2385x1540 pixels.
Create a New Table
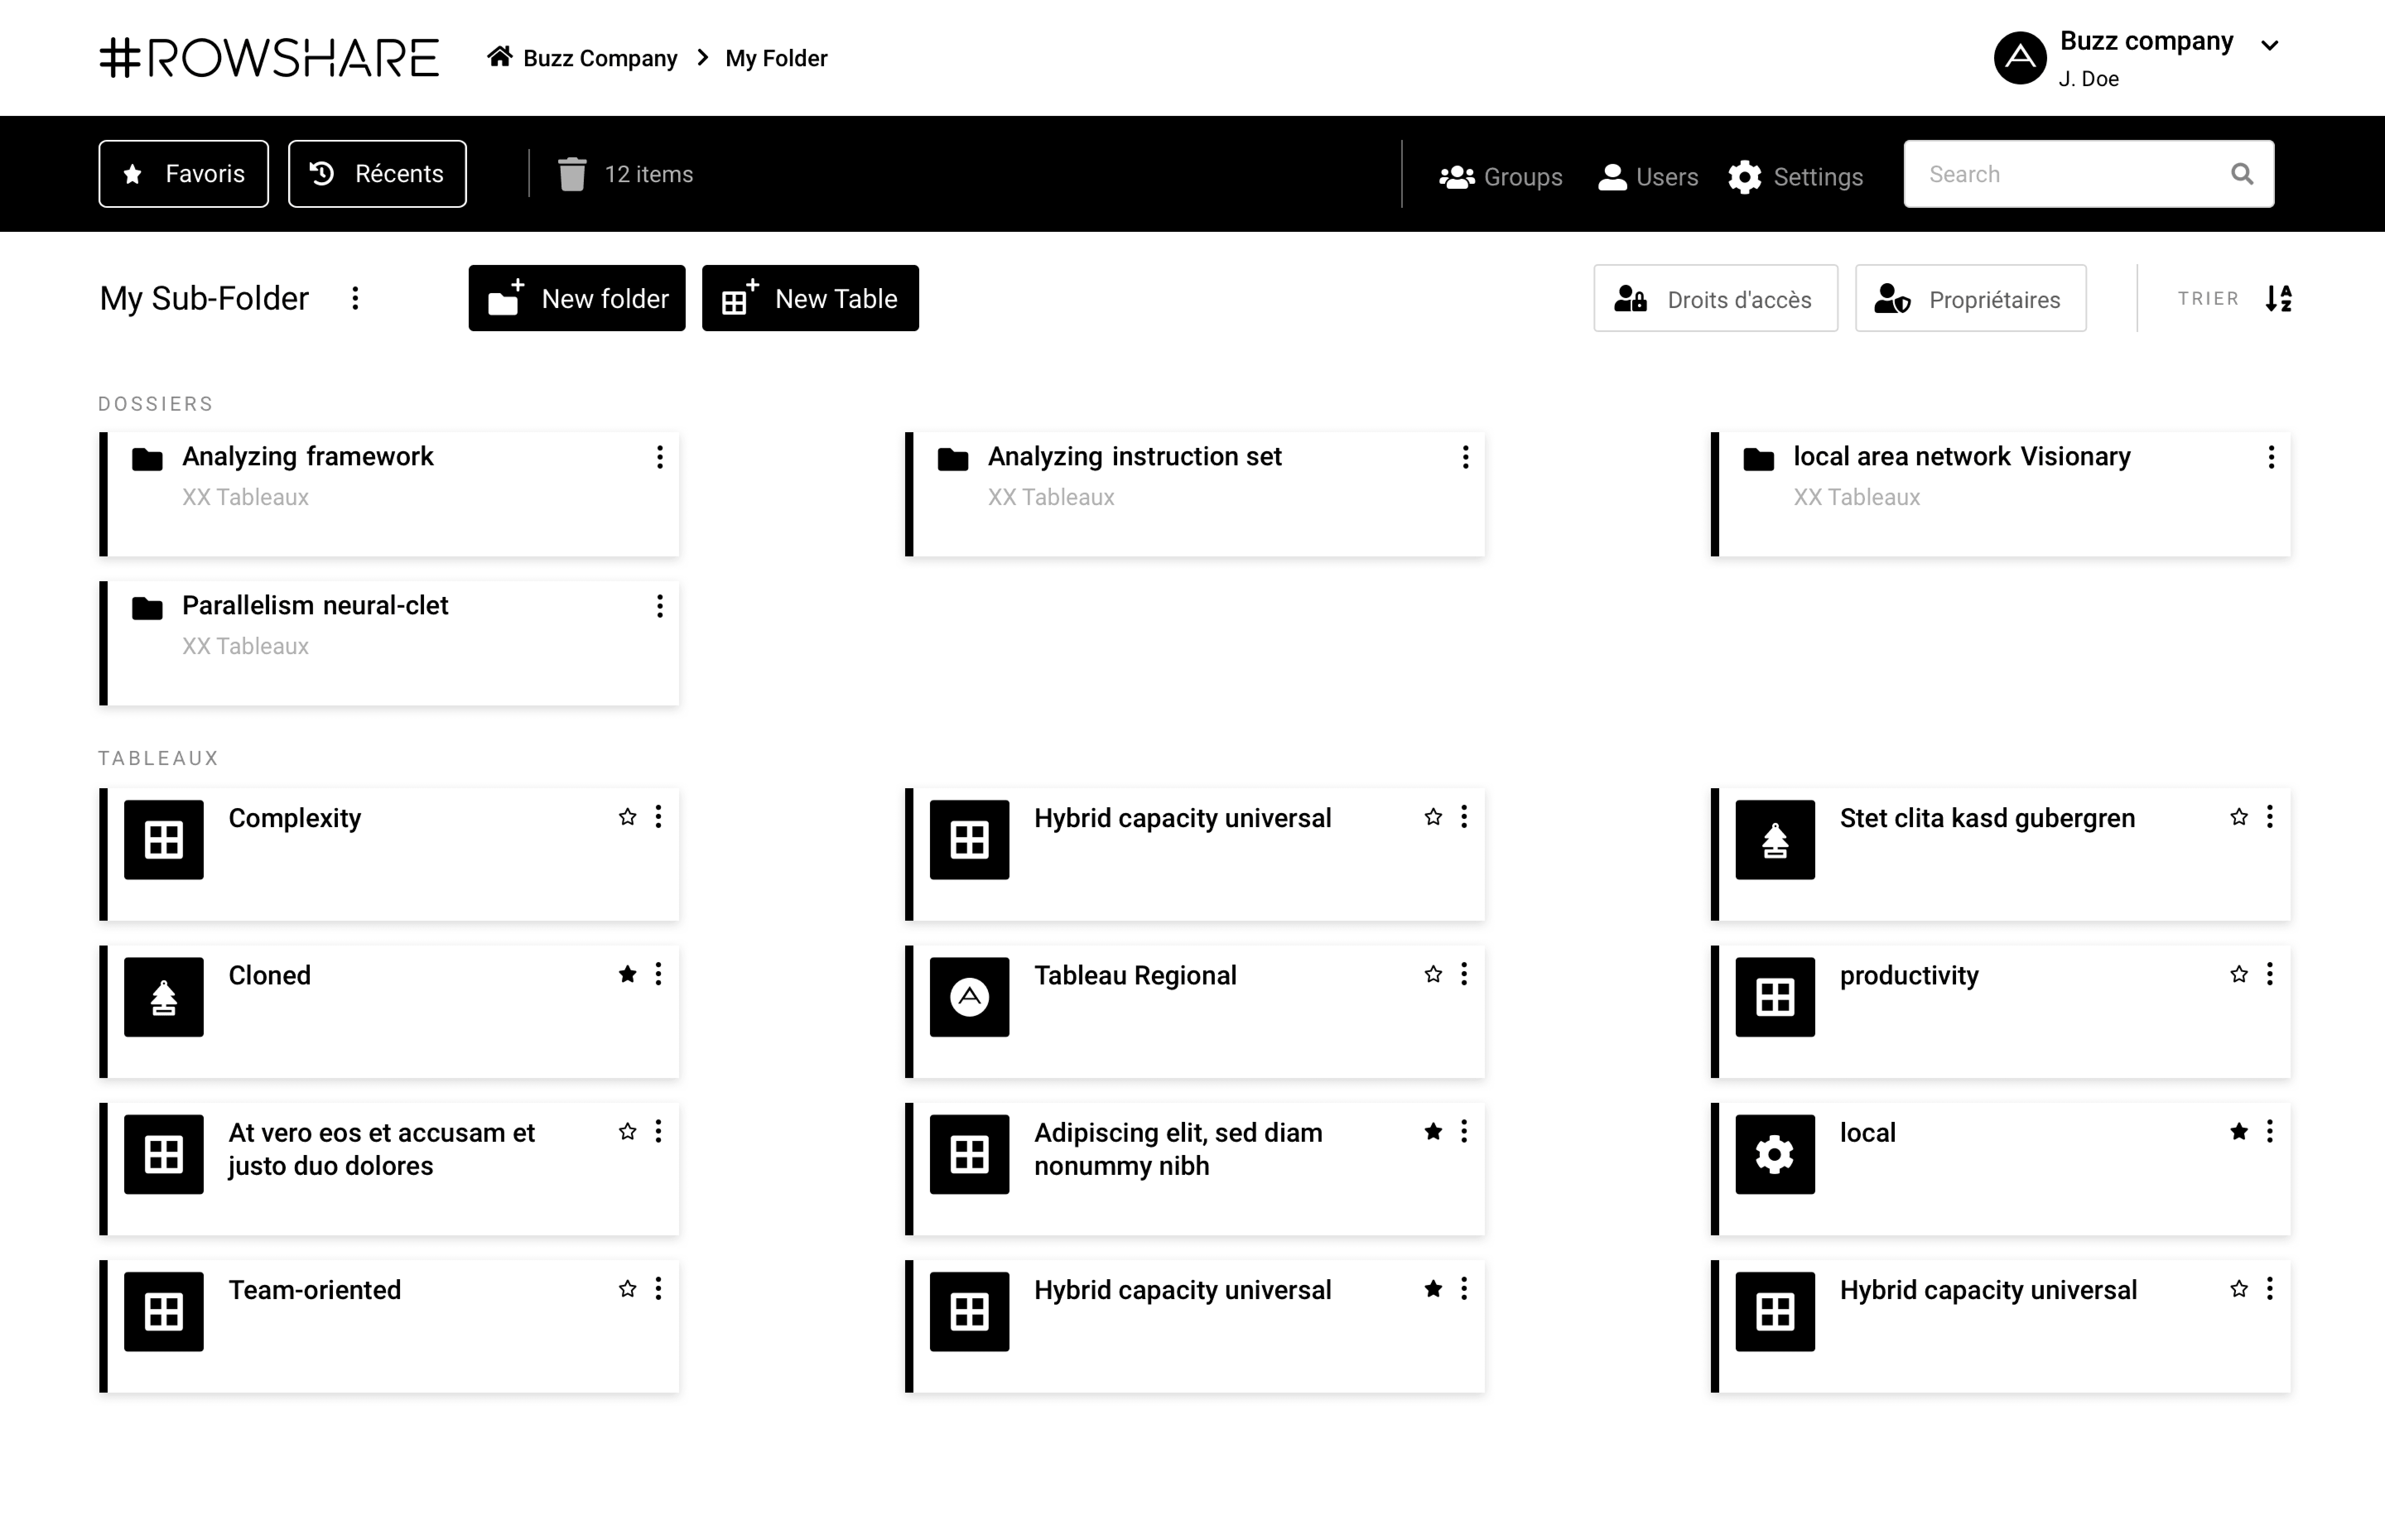point(809,298)
